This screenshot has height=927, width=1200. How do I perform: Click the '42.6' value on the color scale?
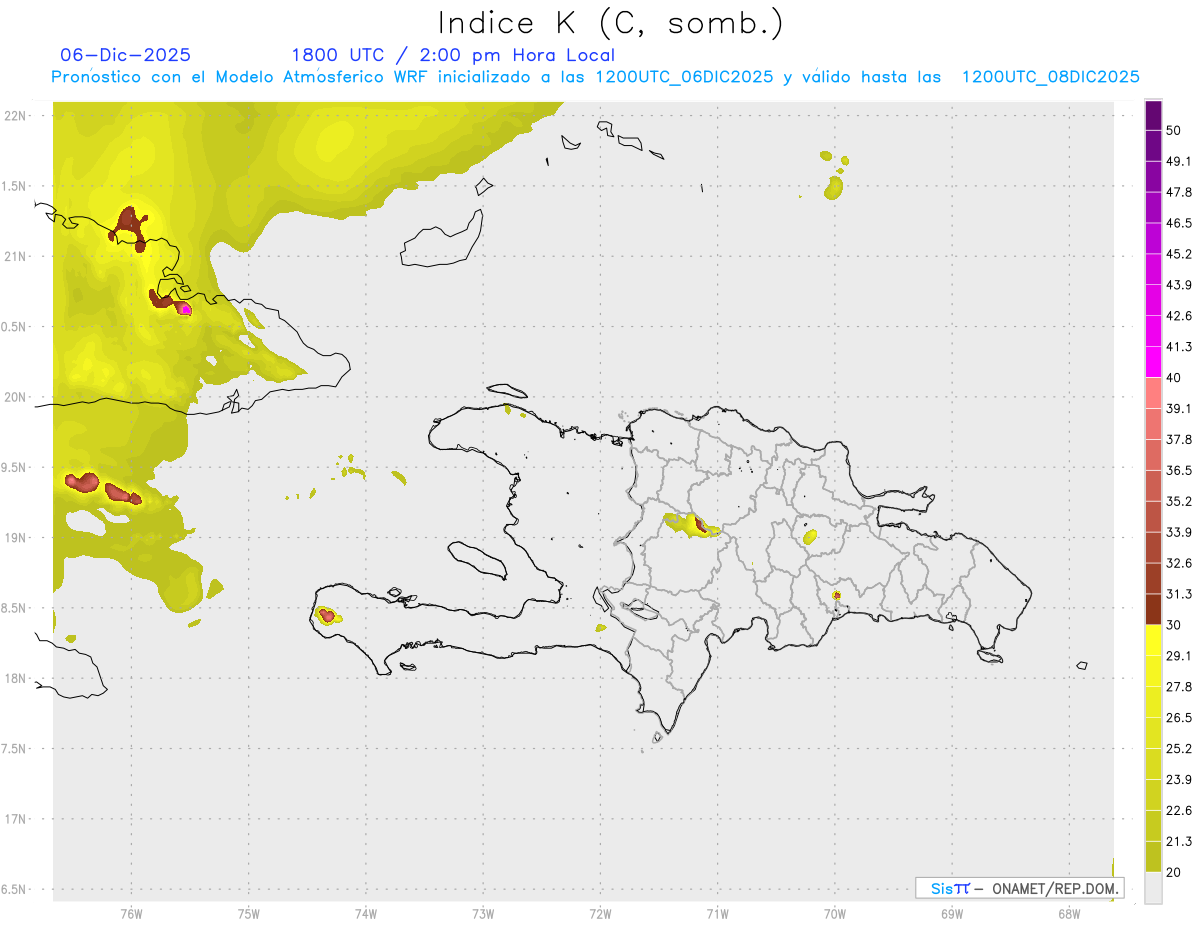click(x=1179, y=316)
